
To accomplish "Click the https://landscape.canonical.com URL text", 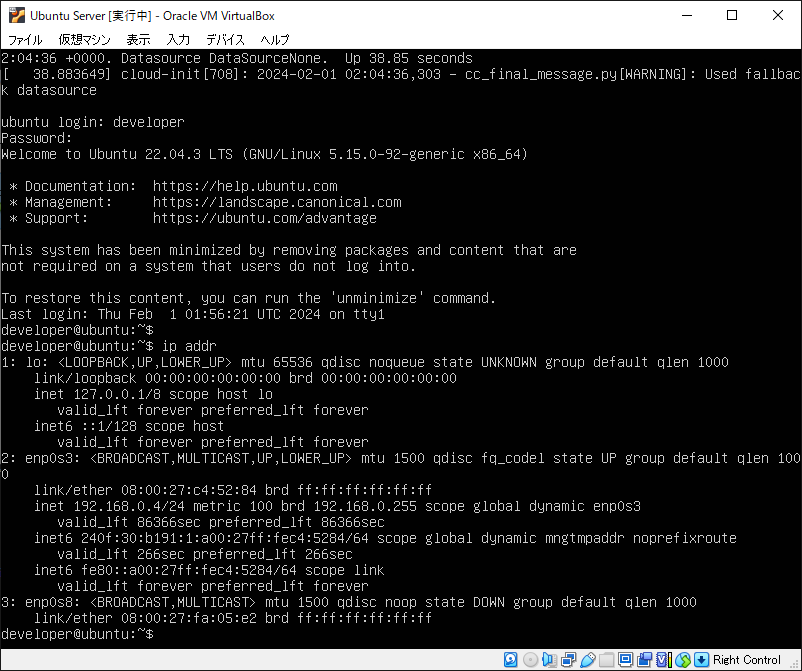I will click(x=277, y=202).
